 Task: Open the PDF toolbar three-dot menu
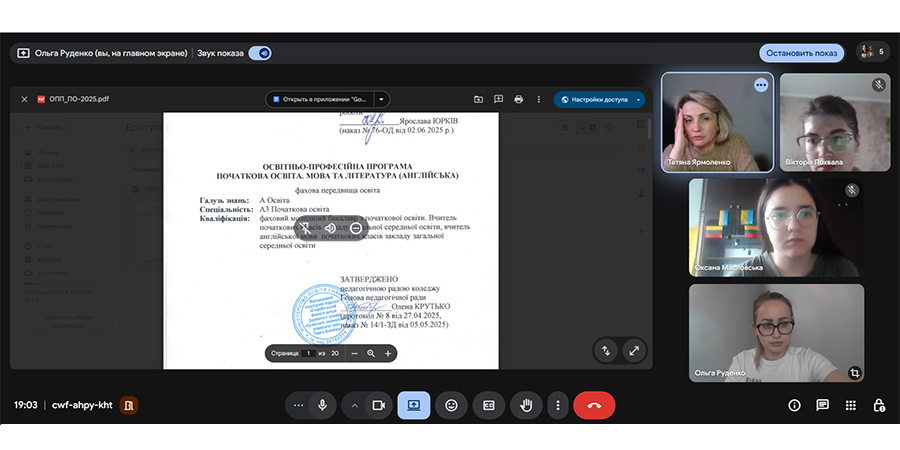538,99
